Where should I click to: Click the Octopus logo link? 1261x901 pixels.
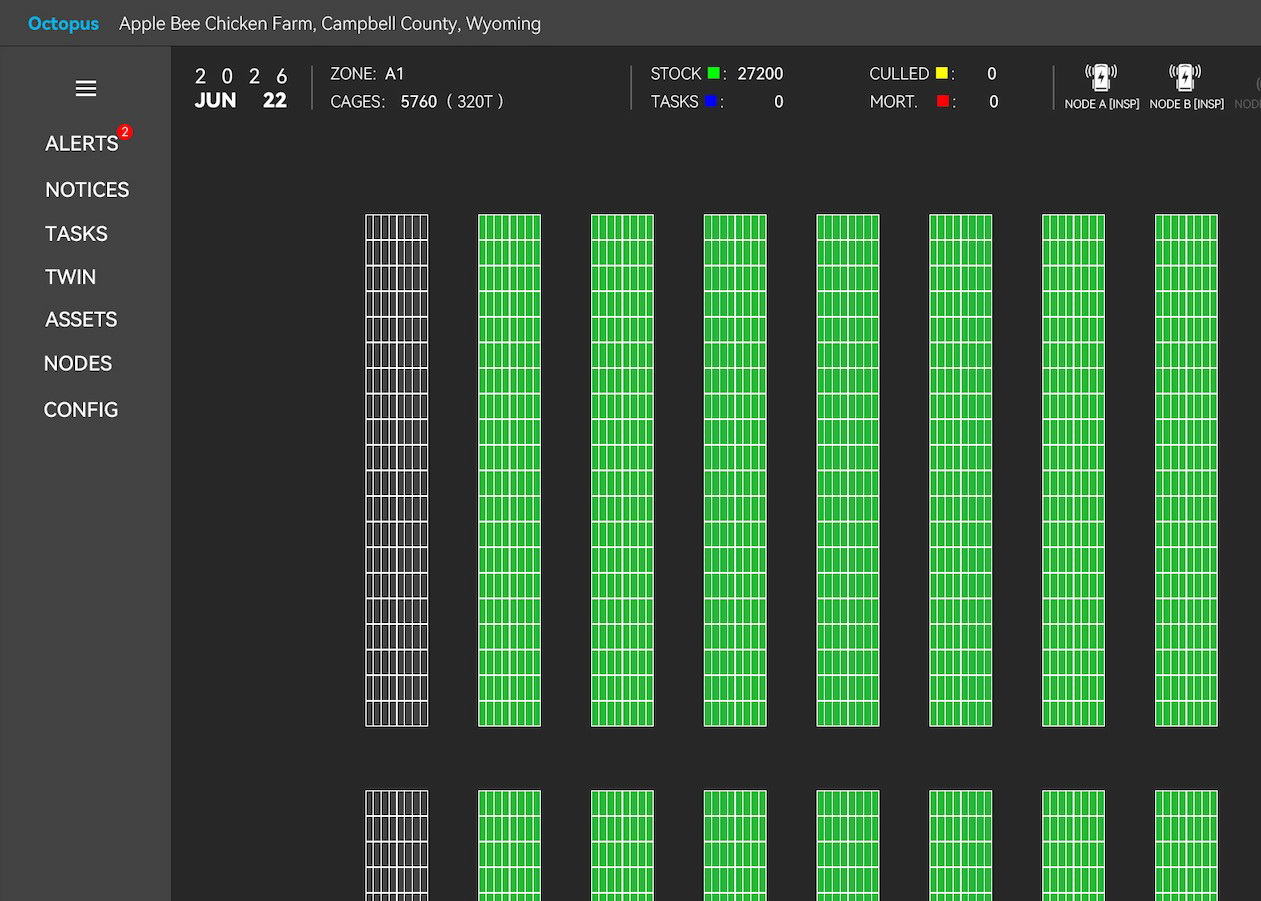click(x=63, y=23)
